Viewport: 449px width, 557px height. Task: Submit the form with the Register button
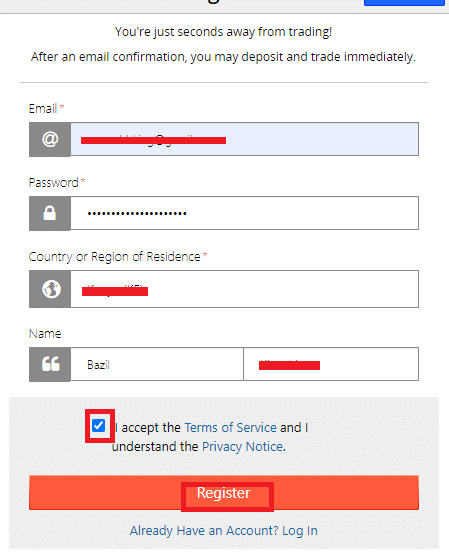tap(224, 493)
